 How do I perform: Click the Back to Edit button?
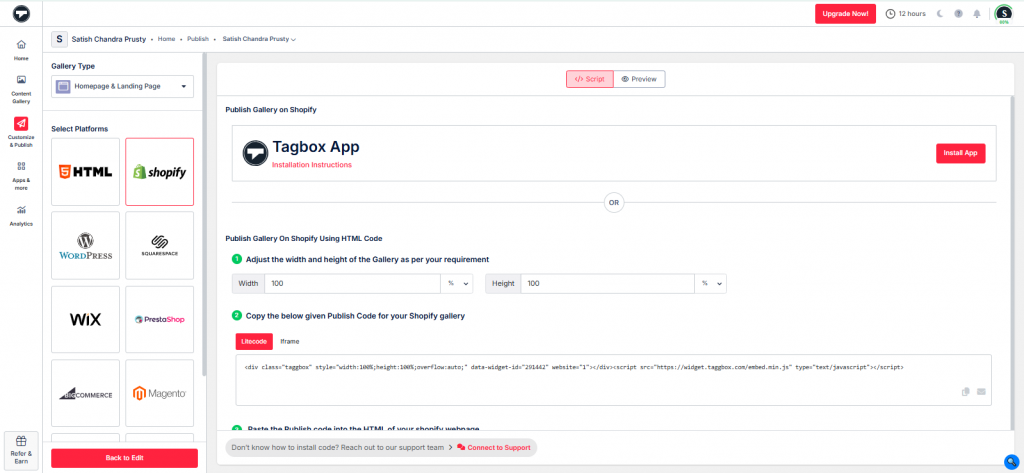[x=124, y=458]
